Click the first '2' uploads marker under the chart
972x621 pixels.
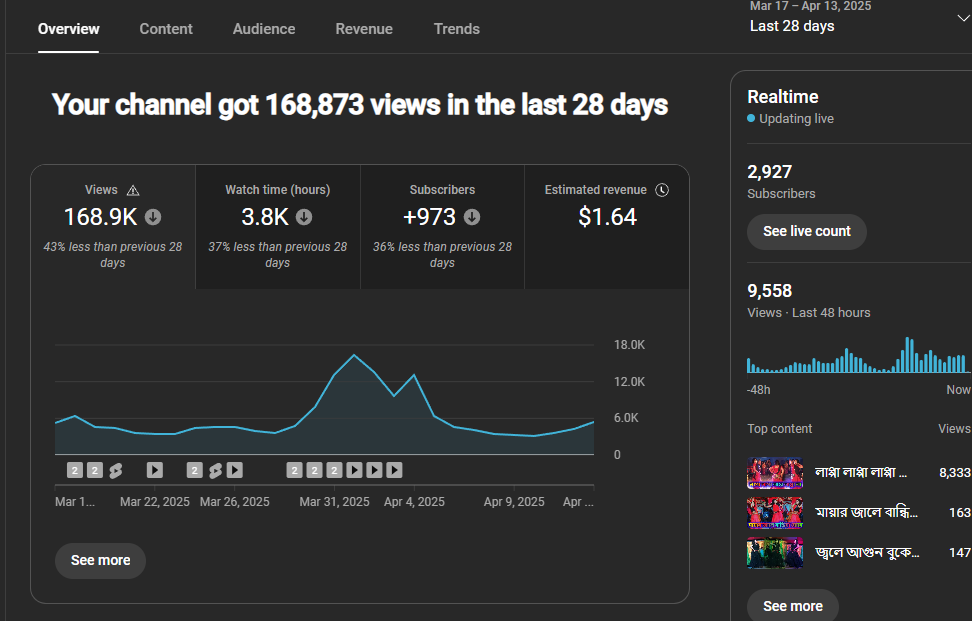pyautogui.click(x=75, y=470)
